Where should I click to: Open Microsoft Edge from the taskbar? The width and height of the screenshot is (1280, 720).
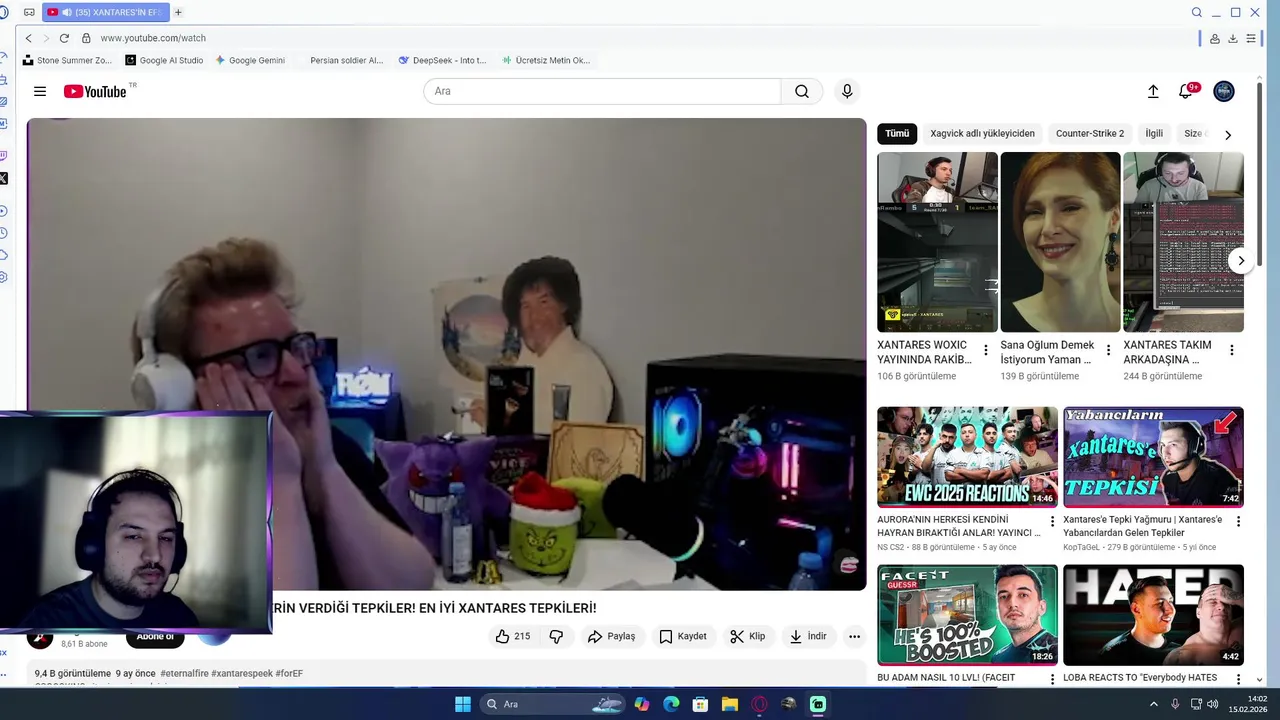tap(671, 704)
